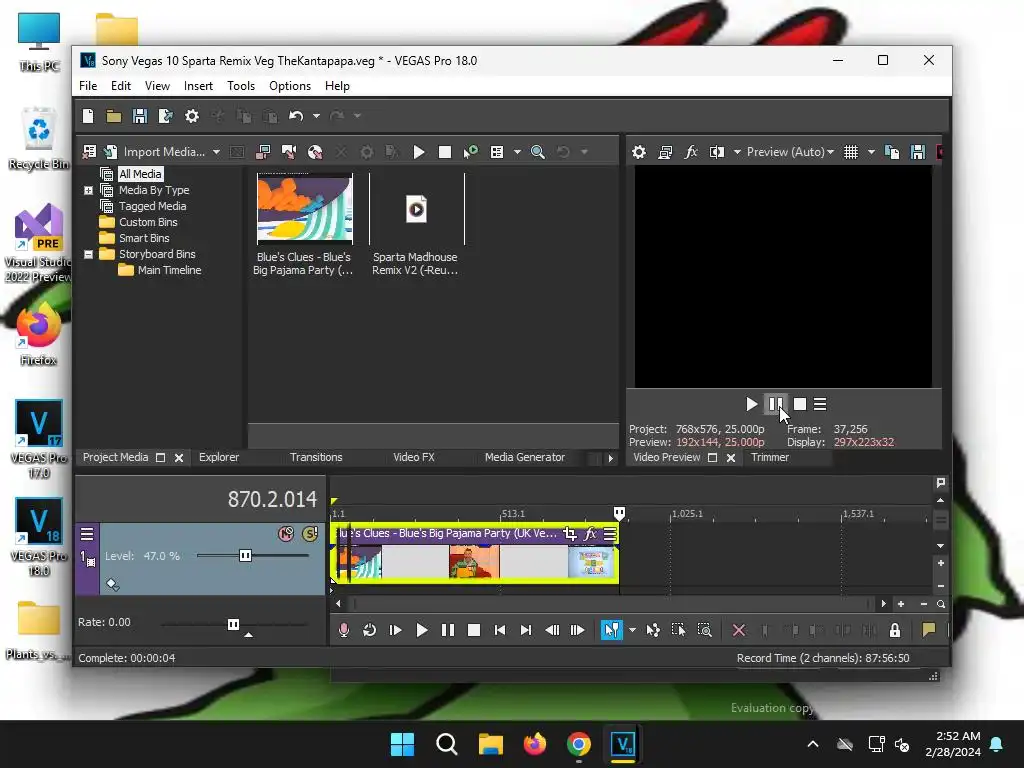Select All Media in the bin tree
Screen dimensions: 1024x768
(140, 174)
